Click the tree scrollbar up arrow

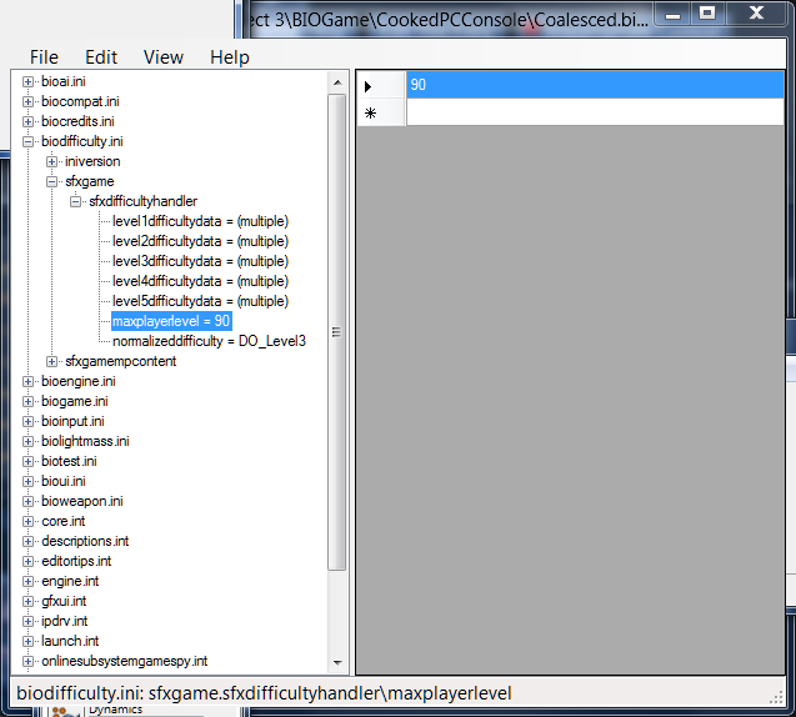point(338,82)
